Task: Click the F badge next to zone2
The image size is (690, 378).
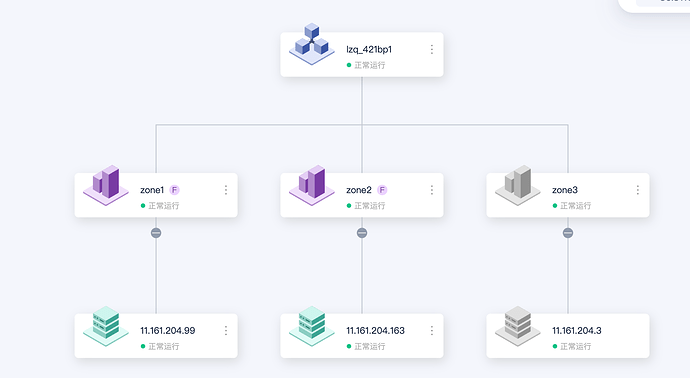Action: 382,190
